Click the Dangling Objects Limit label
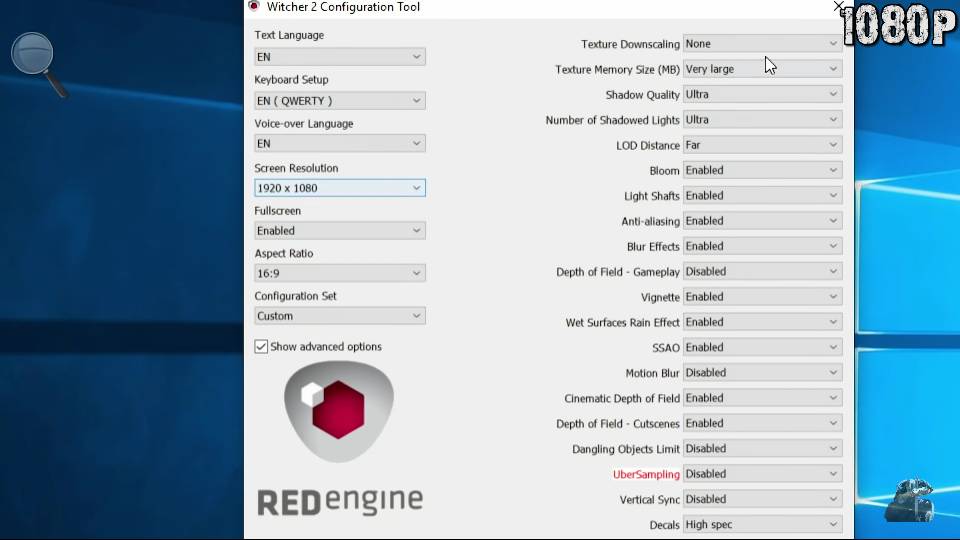This screenshot has height=540, width=960. [x=626, y=449]
